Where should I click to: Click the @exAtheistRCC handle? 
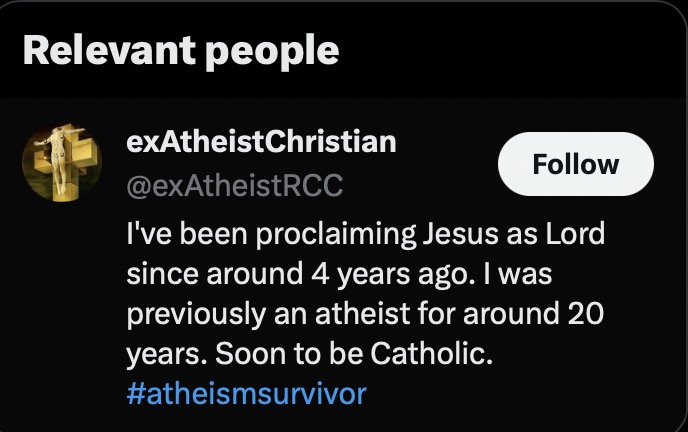click(x=234, y=186)
